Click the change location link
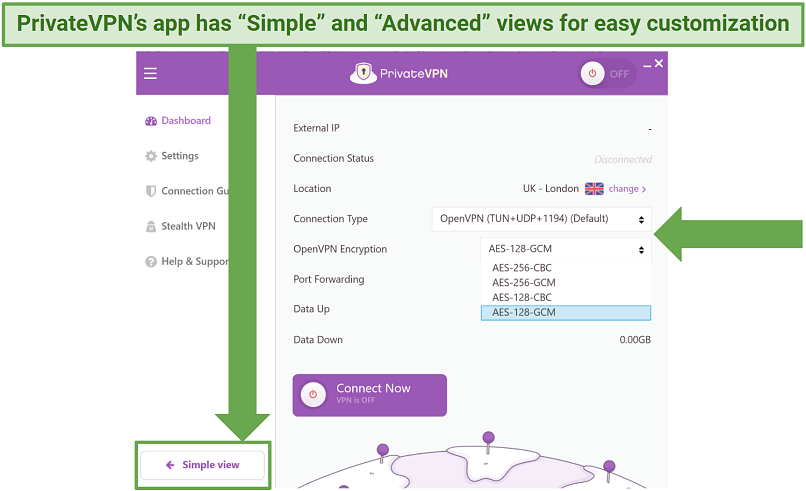The image size is (806, 491). pos(627,189)
